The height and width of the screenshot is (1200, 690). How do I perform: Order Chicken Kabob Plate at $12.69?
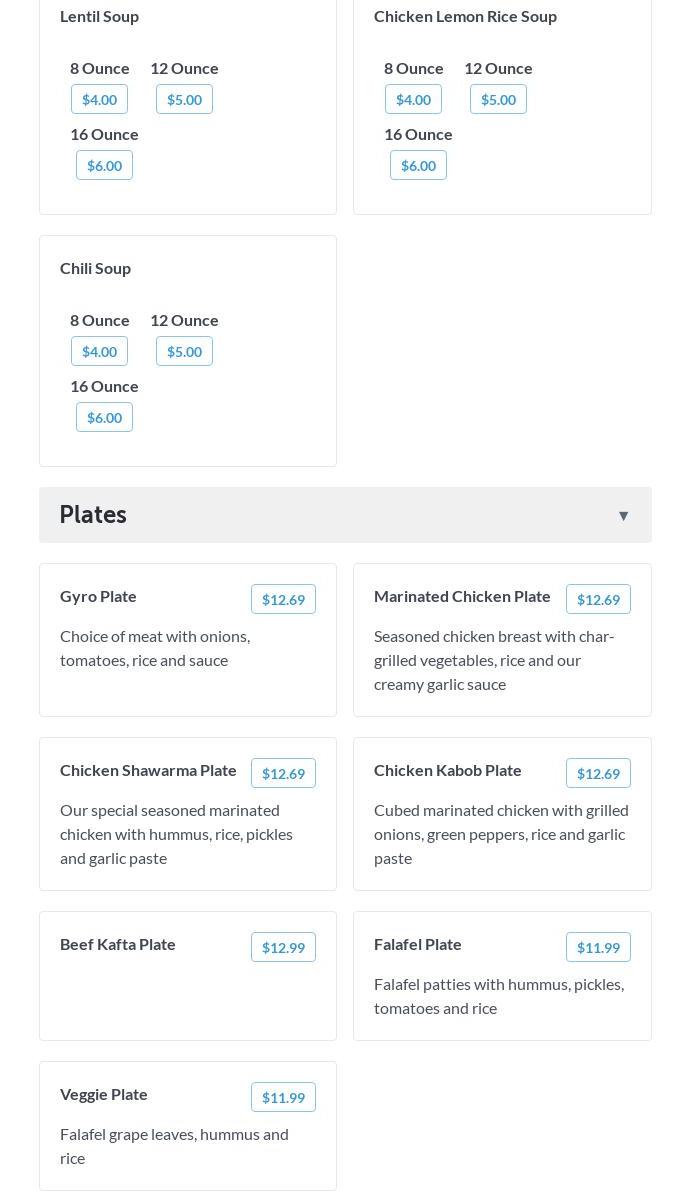(598, 774)
